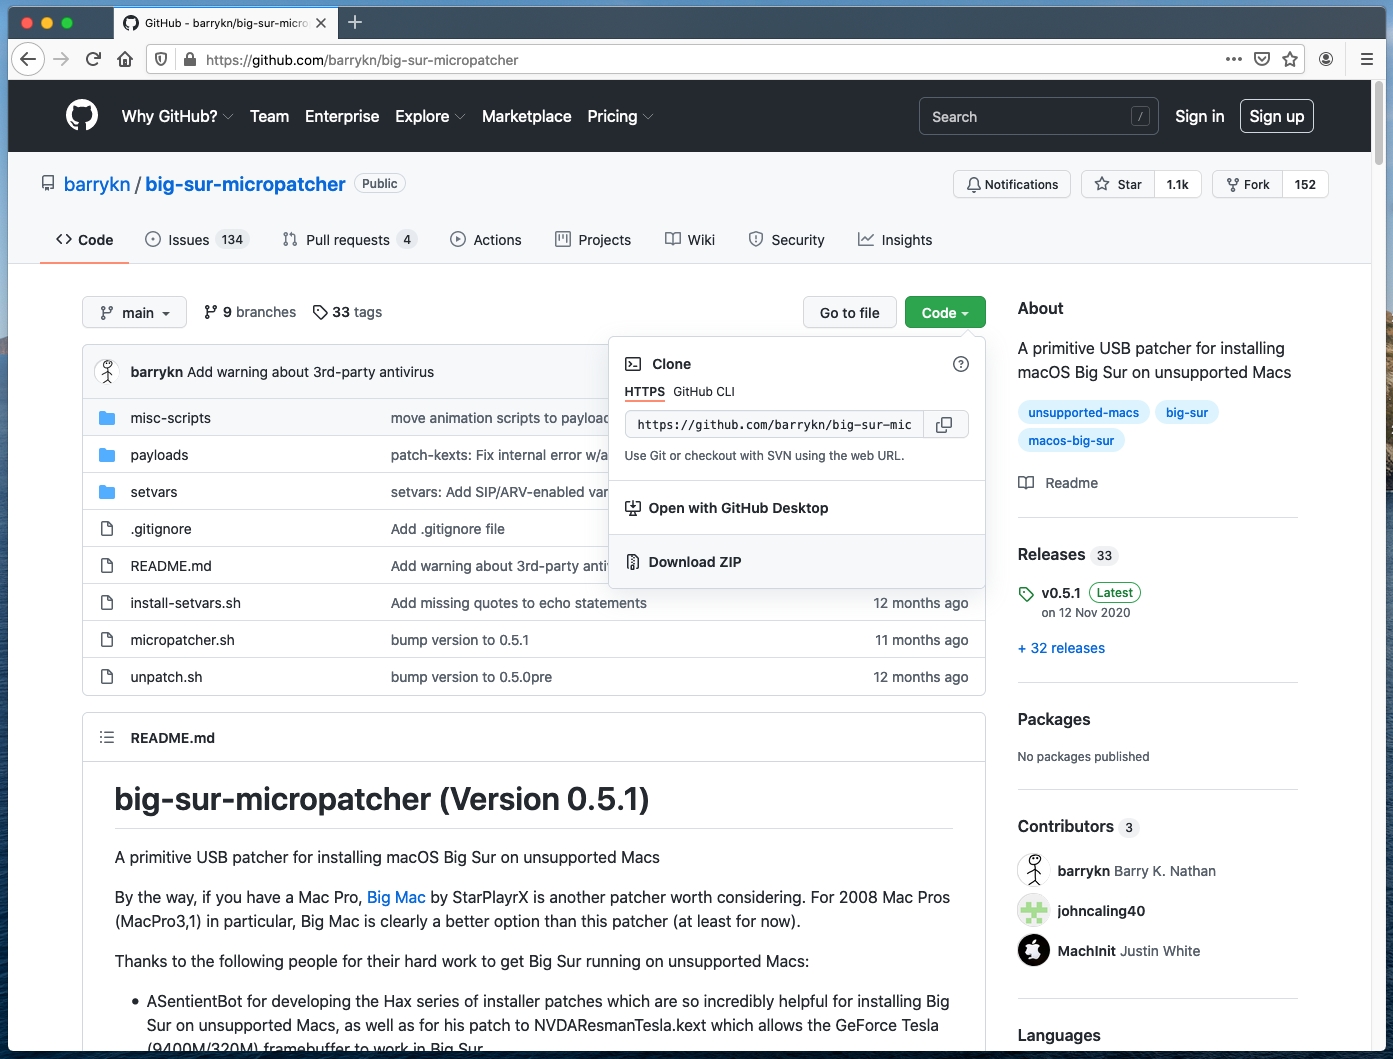Click barrykn contributor avatar in sidebar
Viewport: 1393px width, 1059px height.
coord(1034,871)
